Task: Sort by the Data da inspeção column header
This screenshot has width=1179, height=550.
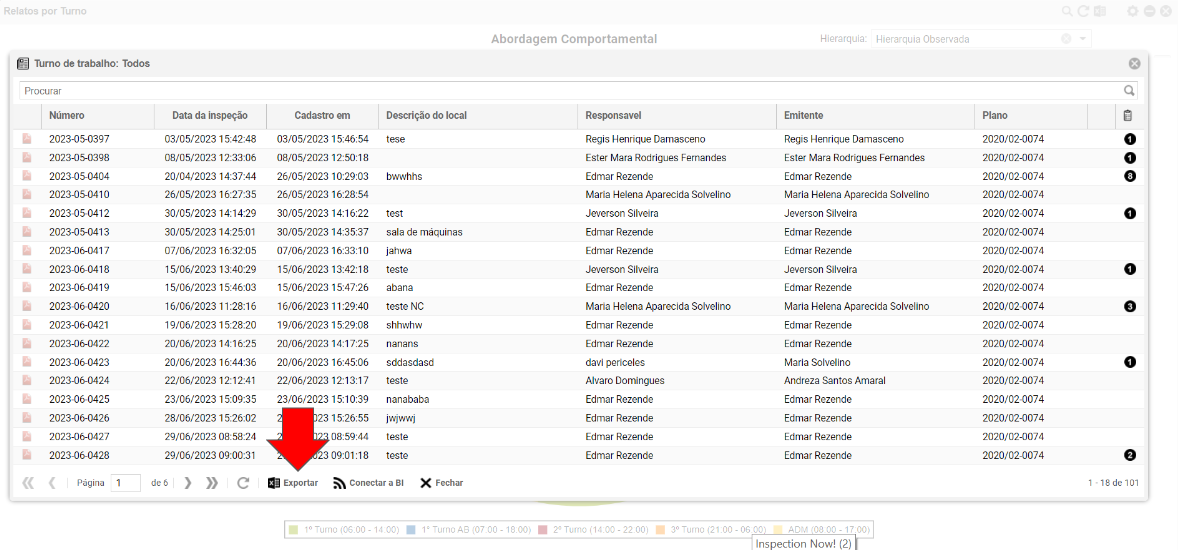Action: pyautogui.click(x=210, y=116)
